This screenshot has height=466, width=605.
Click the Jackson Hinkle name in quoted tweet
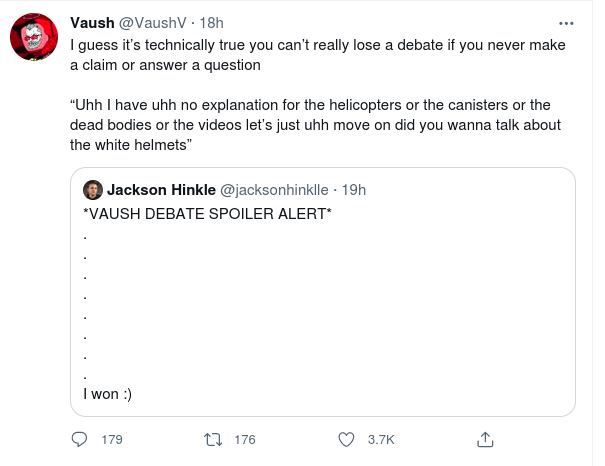(x=159, y=190)
